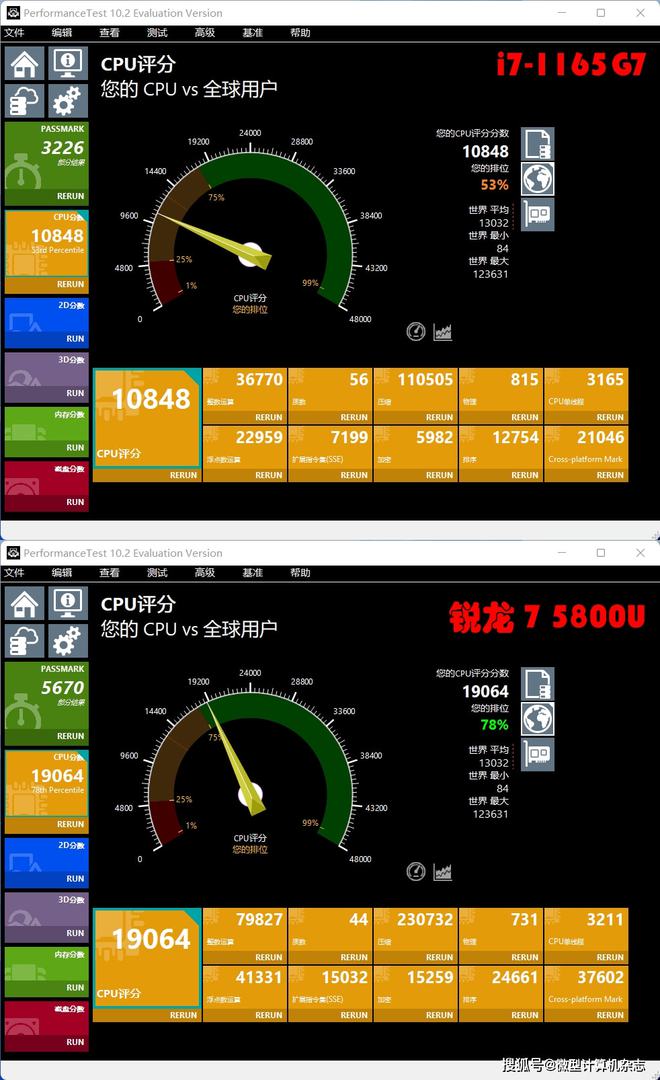Run the memory test in the i7-1165G7 window
This screenshot has height=1080, width=660.
(x=75, y=448)
